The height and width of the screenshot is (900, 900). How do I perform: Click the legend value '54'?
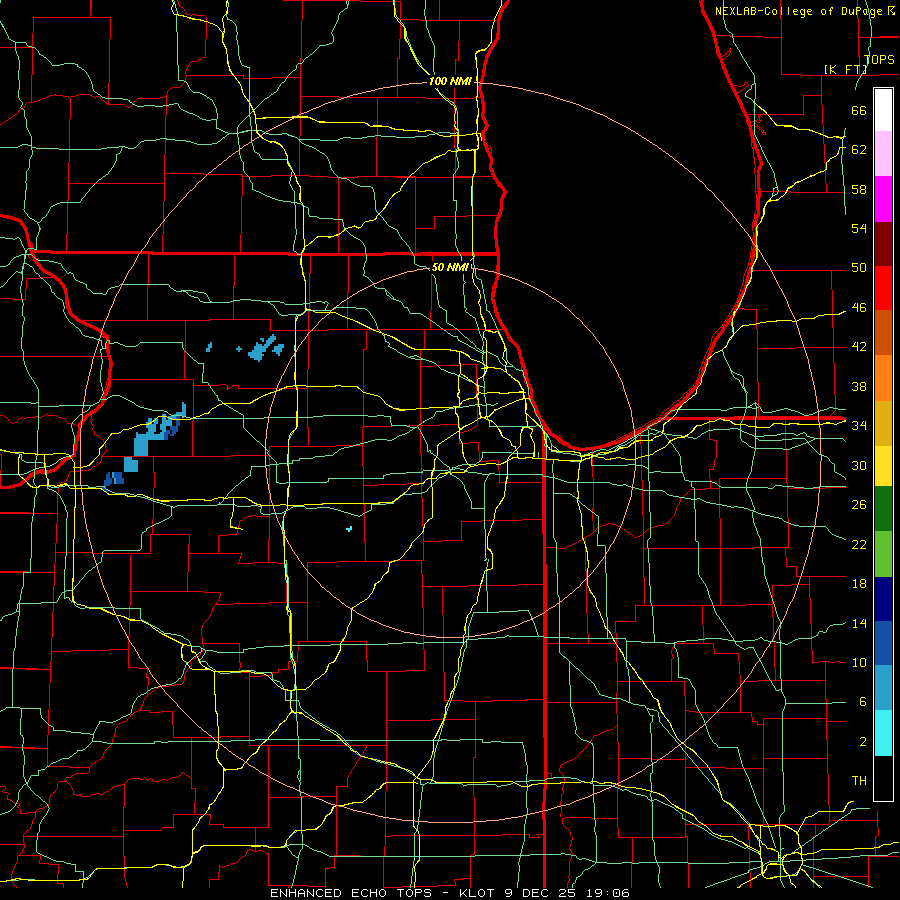point(859,228)
